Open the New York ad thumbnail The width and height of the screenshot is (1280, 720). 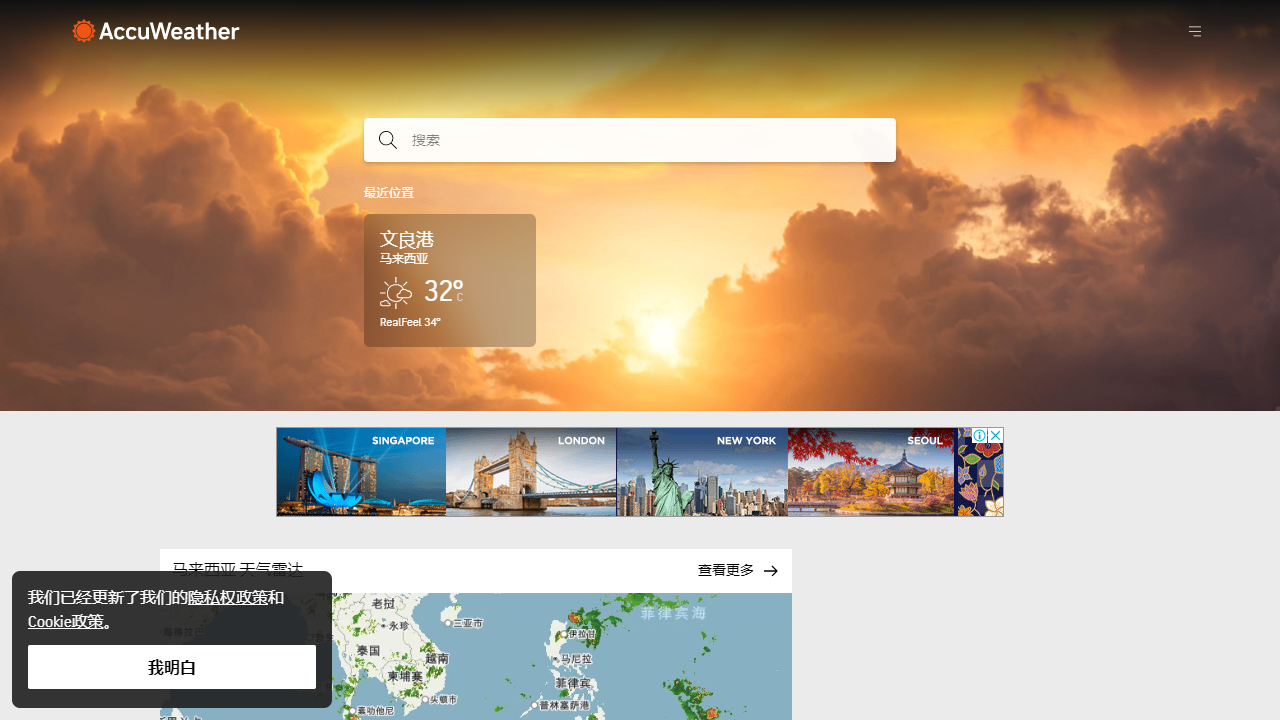coord(702,472)
